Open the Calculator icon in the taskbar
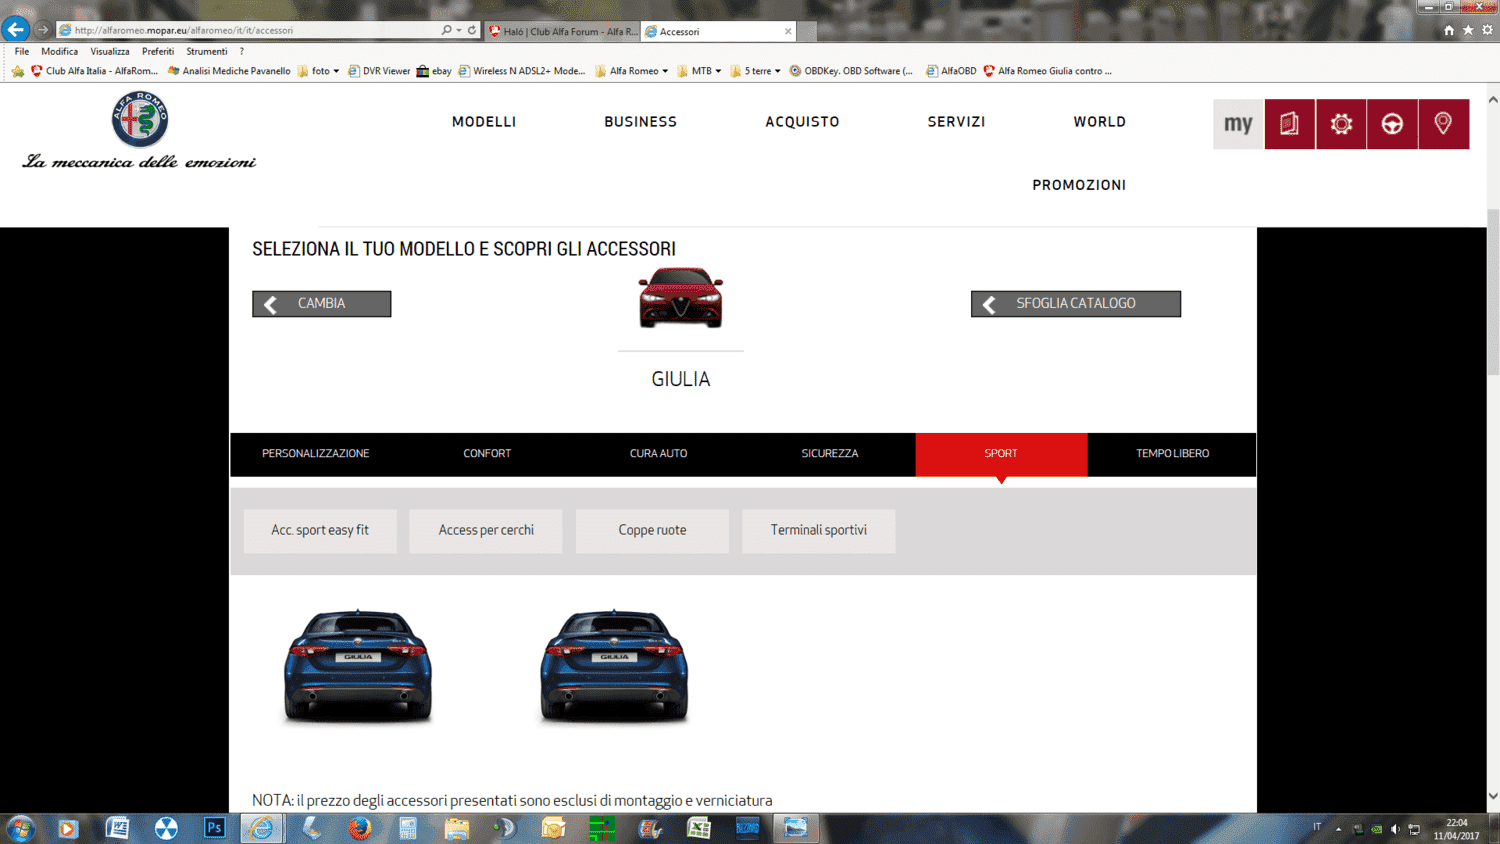This screenshot has width=1500, height=844. click(x=408, y=828)
